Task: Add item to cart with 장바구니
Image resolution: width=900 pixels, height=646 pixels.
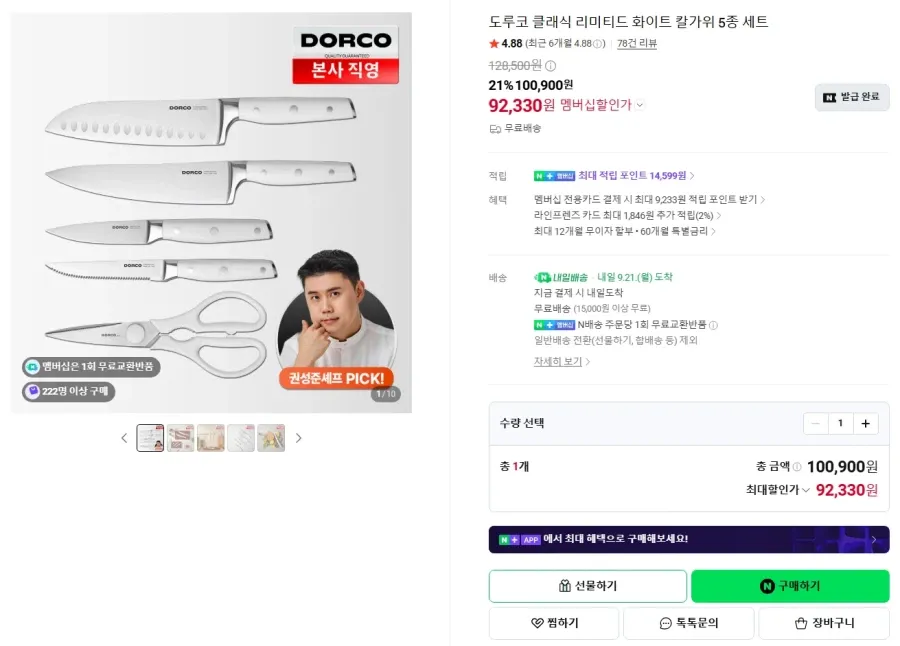Action: coord(824,623)
